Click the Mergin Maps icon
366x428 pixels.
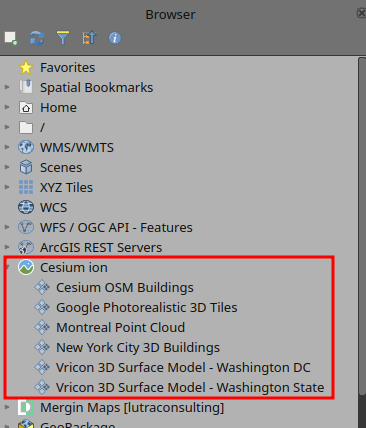(x=26, y=407)
